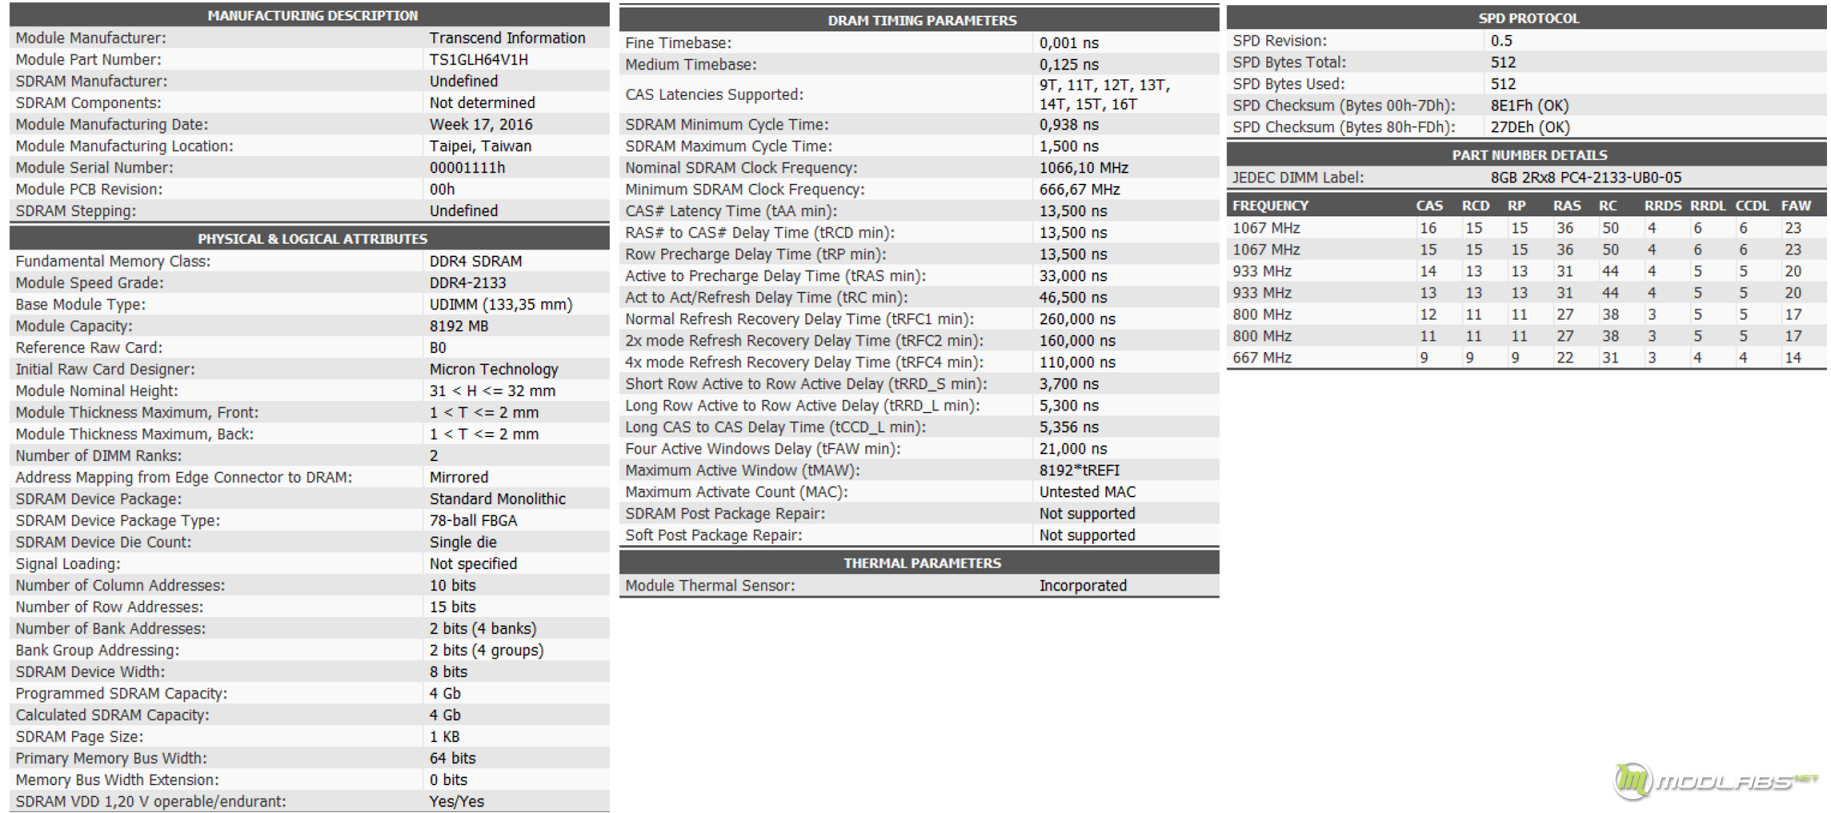
Task: Click the Untested MAC value
Action: click(1087, 492)
